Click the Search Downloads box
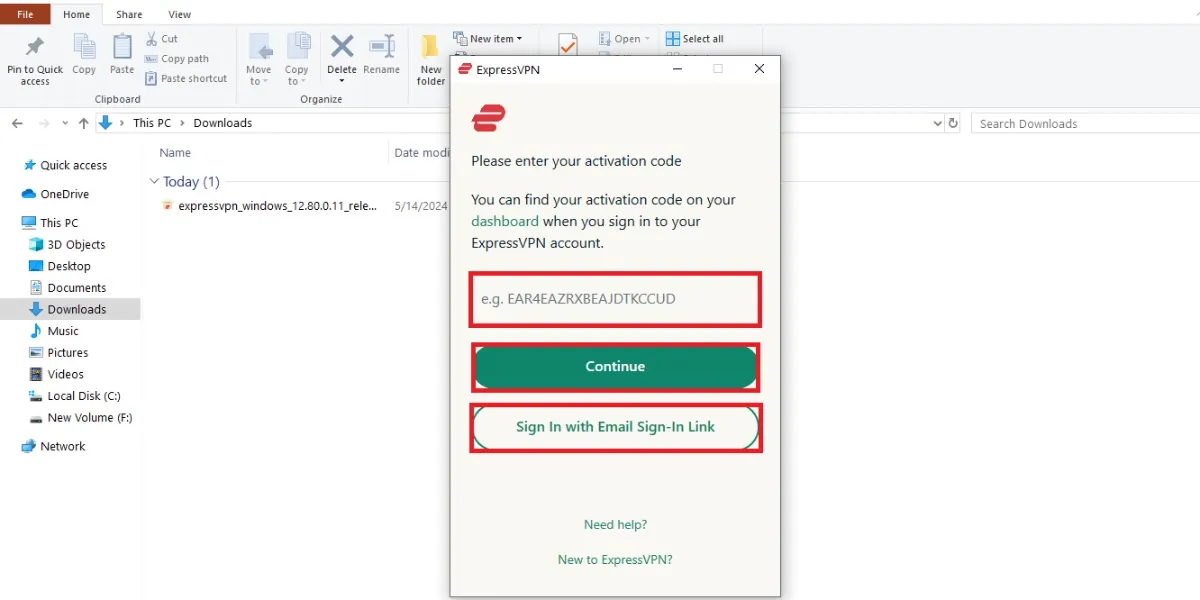 tap(1085, 124)
